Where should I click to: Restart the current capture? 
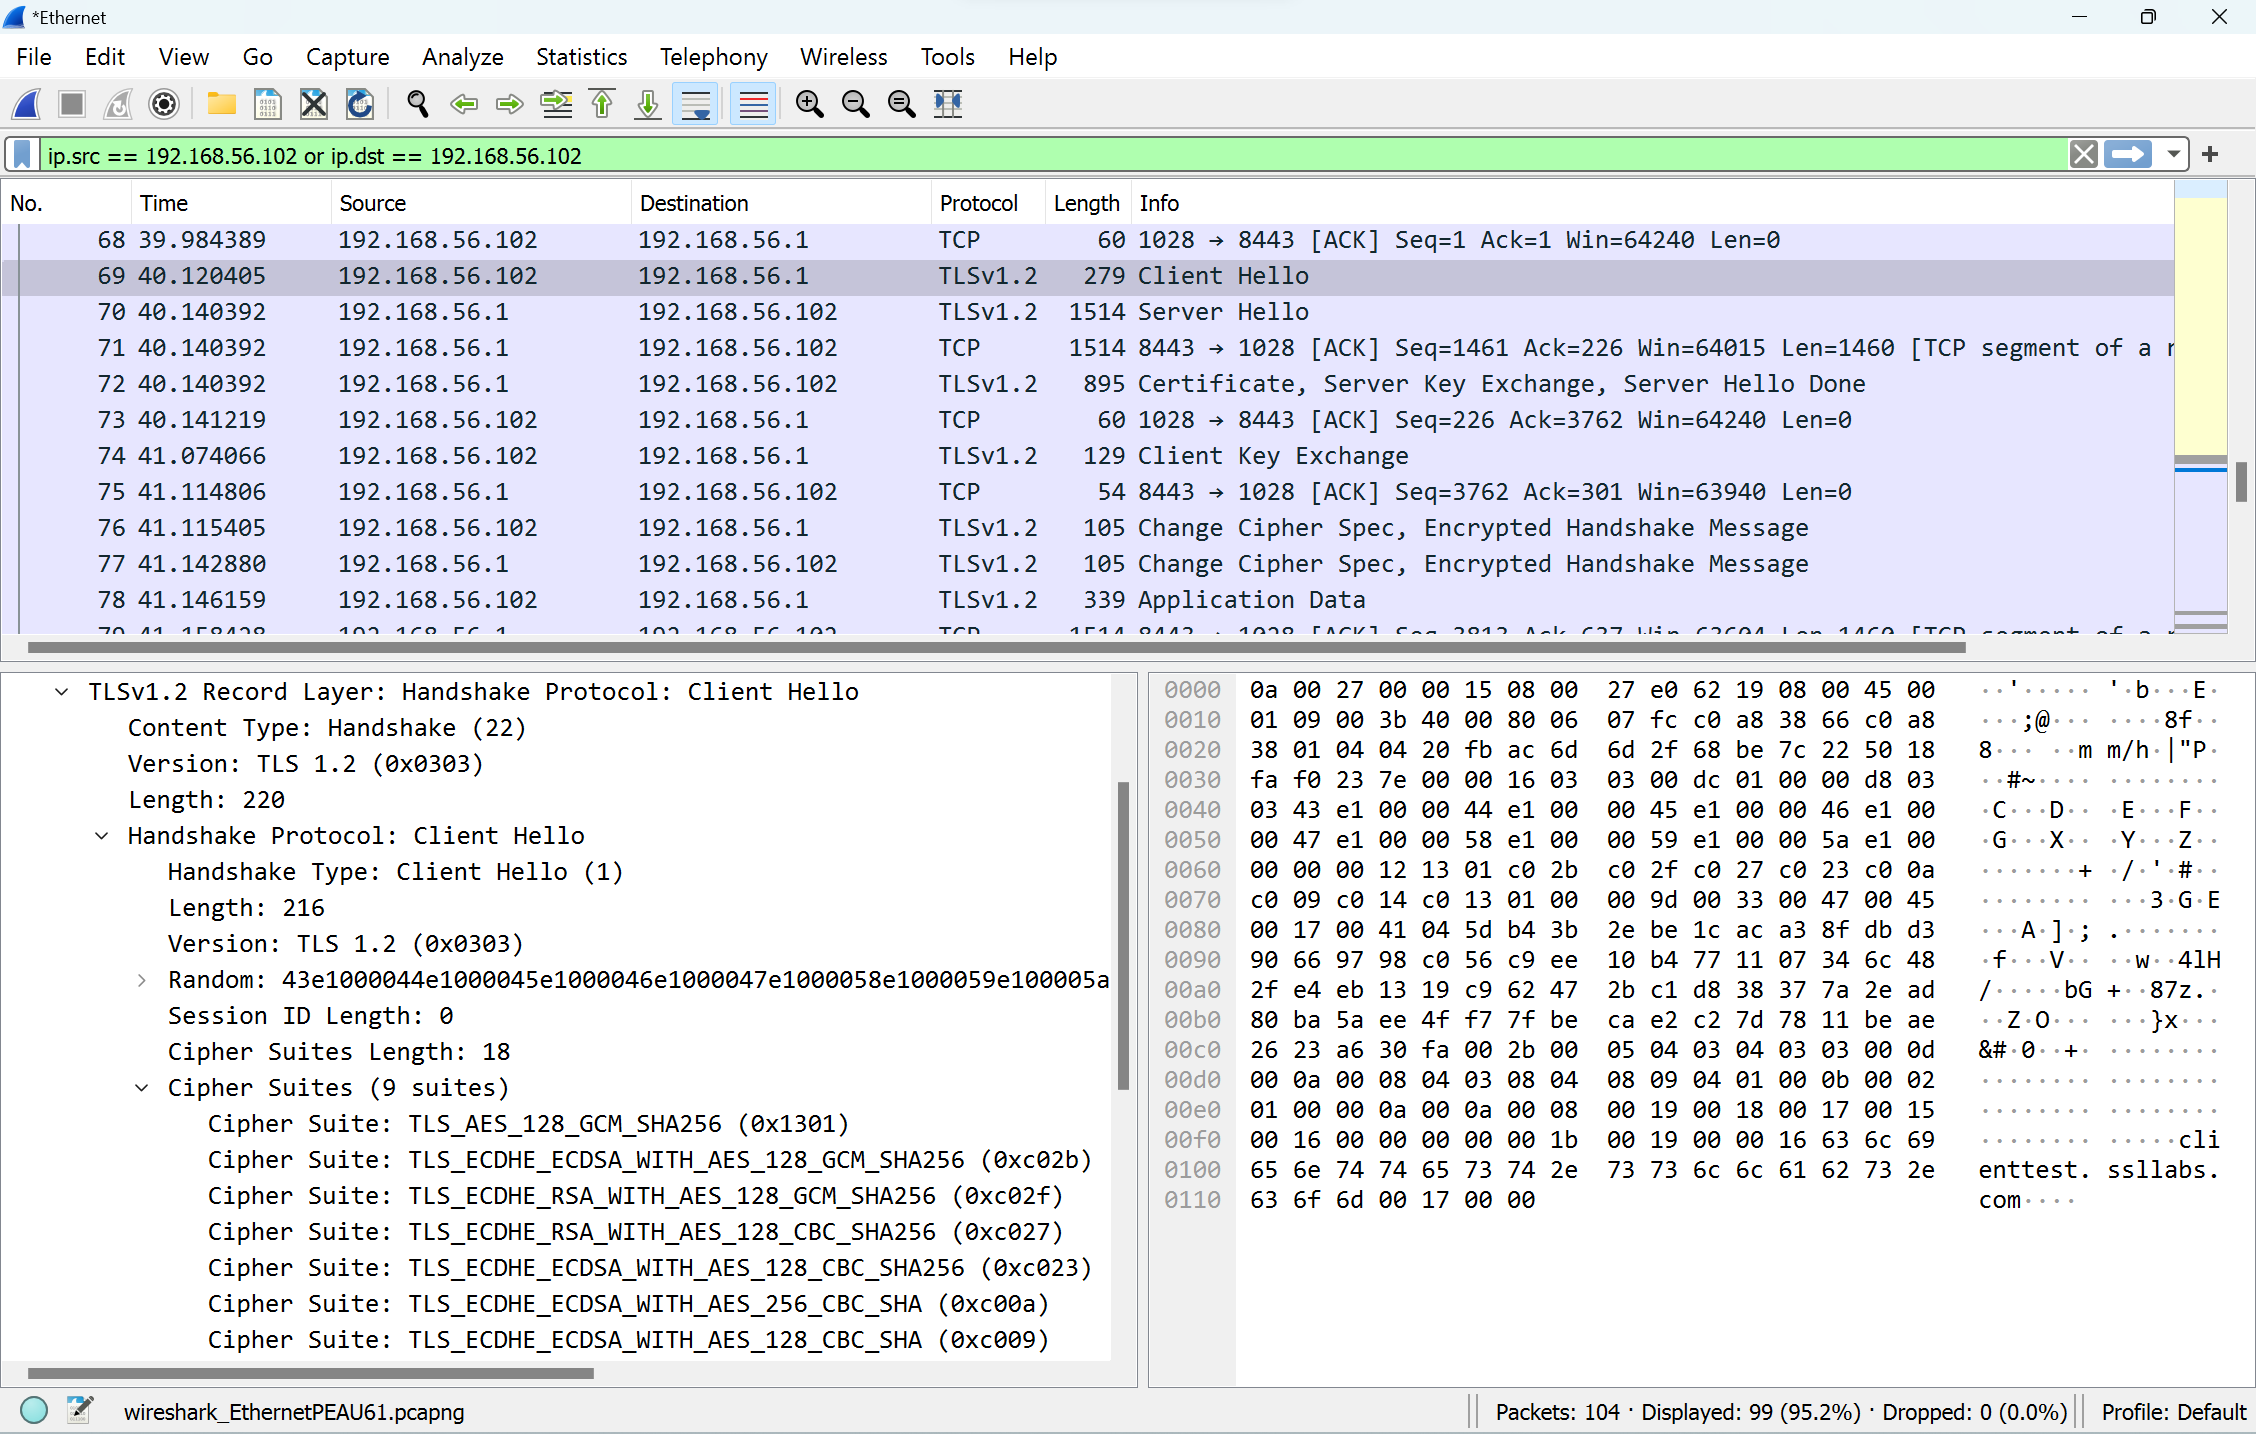pos(118,104)
